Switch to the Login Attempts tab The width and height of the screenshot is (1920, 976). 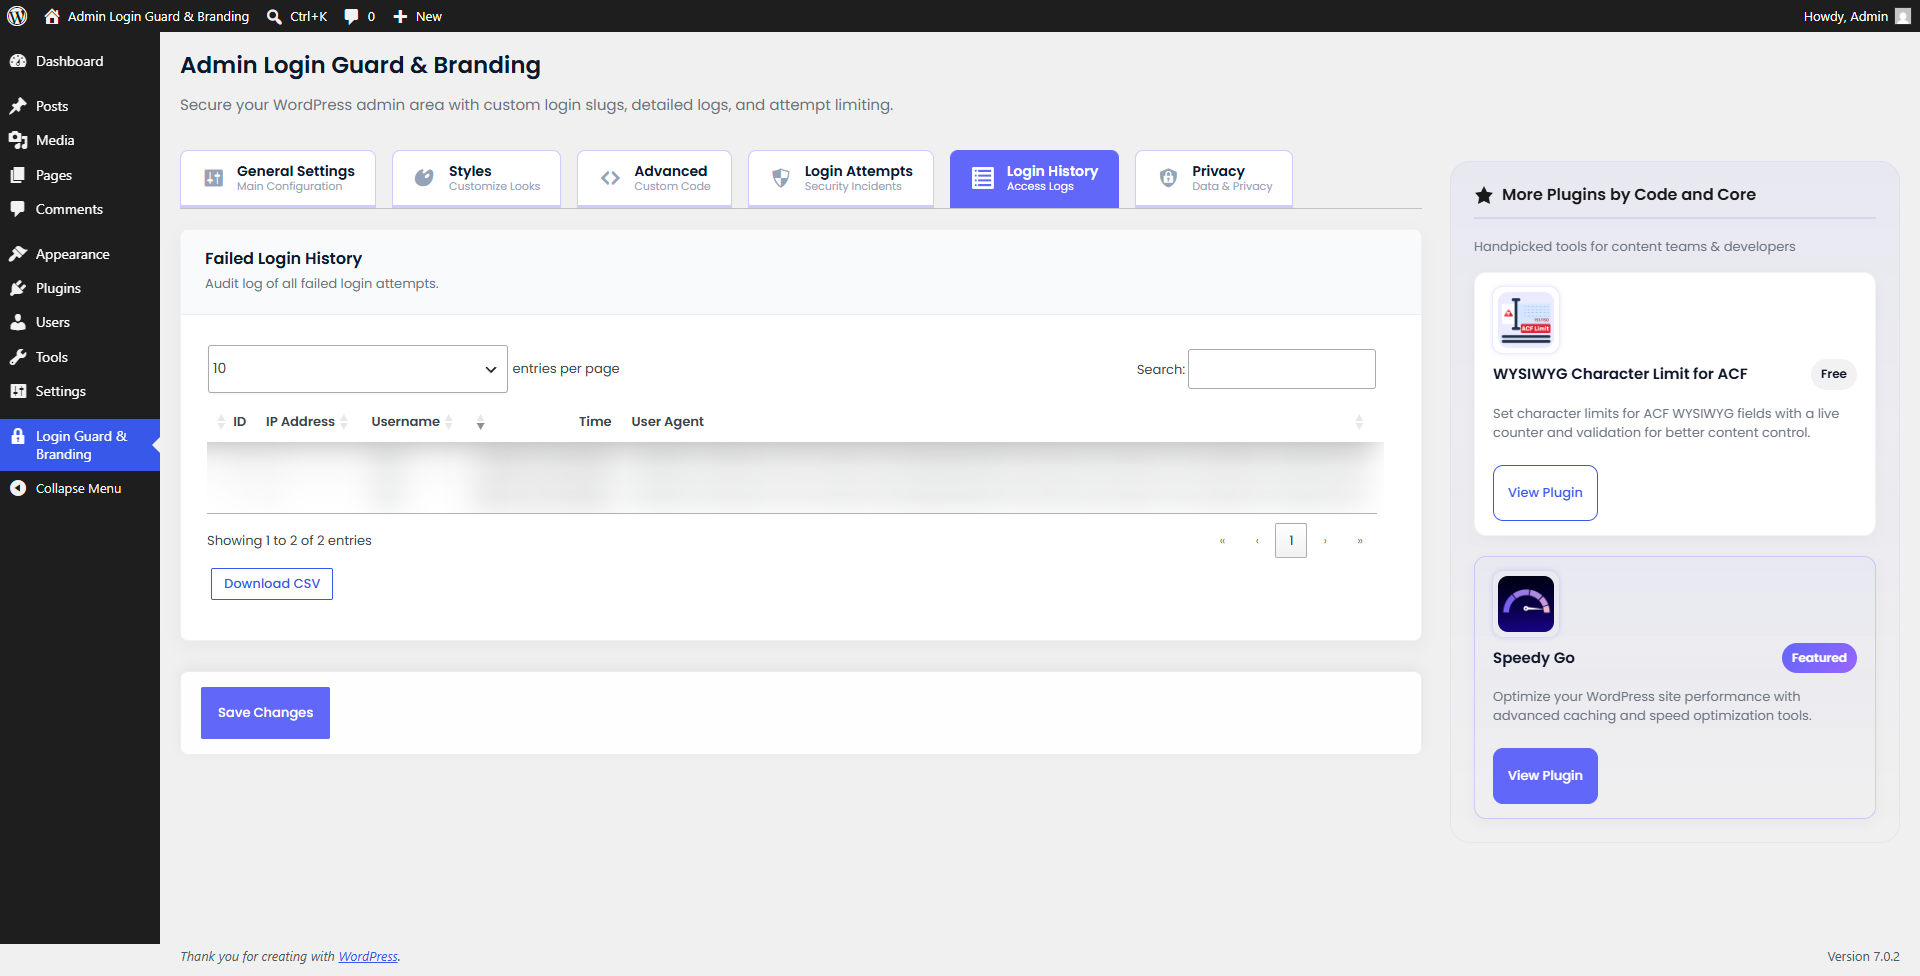click(x=841, y=178)
